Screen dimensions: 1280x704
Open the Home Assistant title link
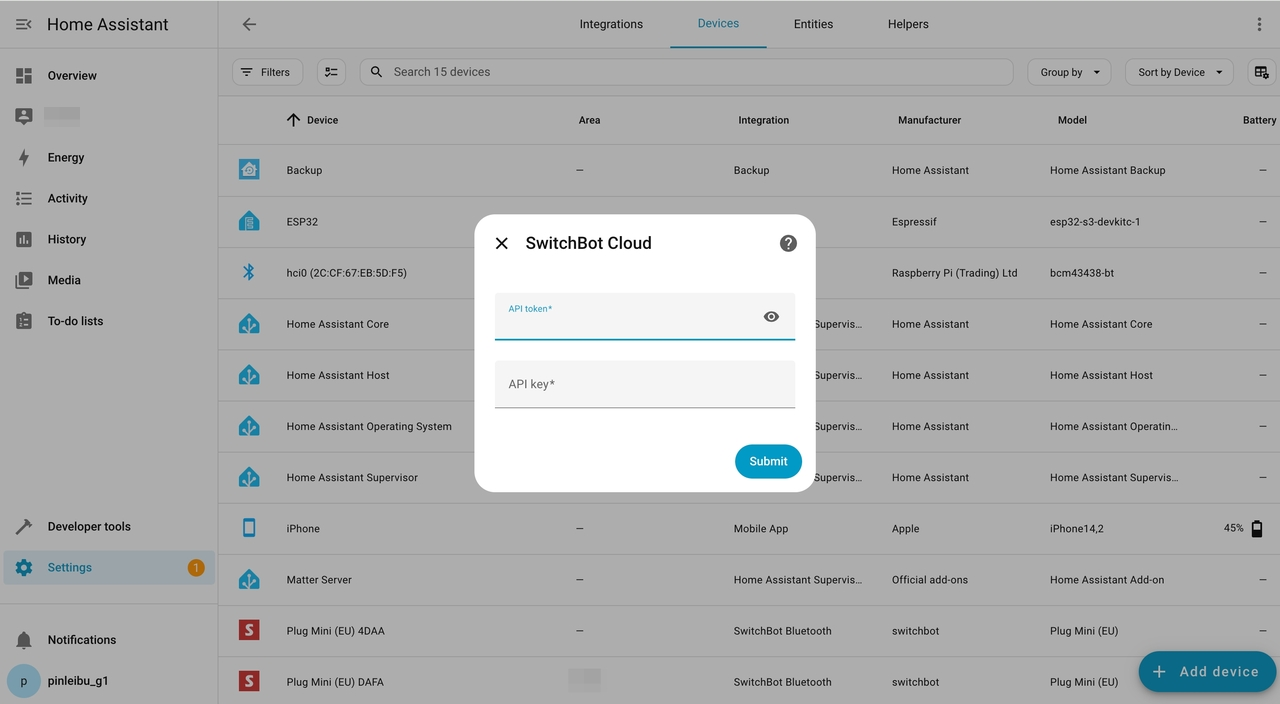coord(108,24)
